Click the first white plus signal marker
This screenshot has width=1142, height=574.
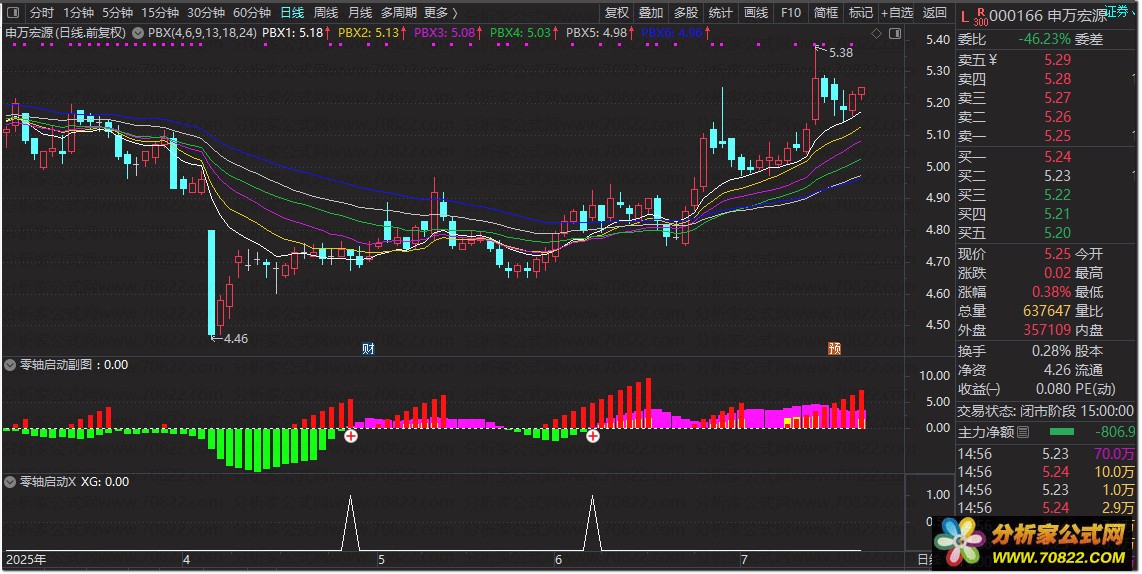351,436
